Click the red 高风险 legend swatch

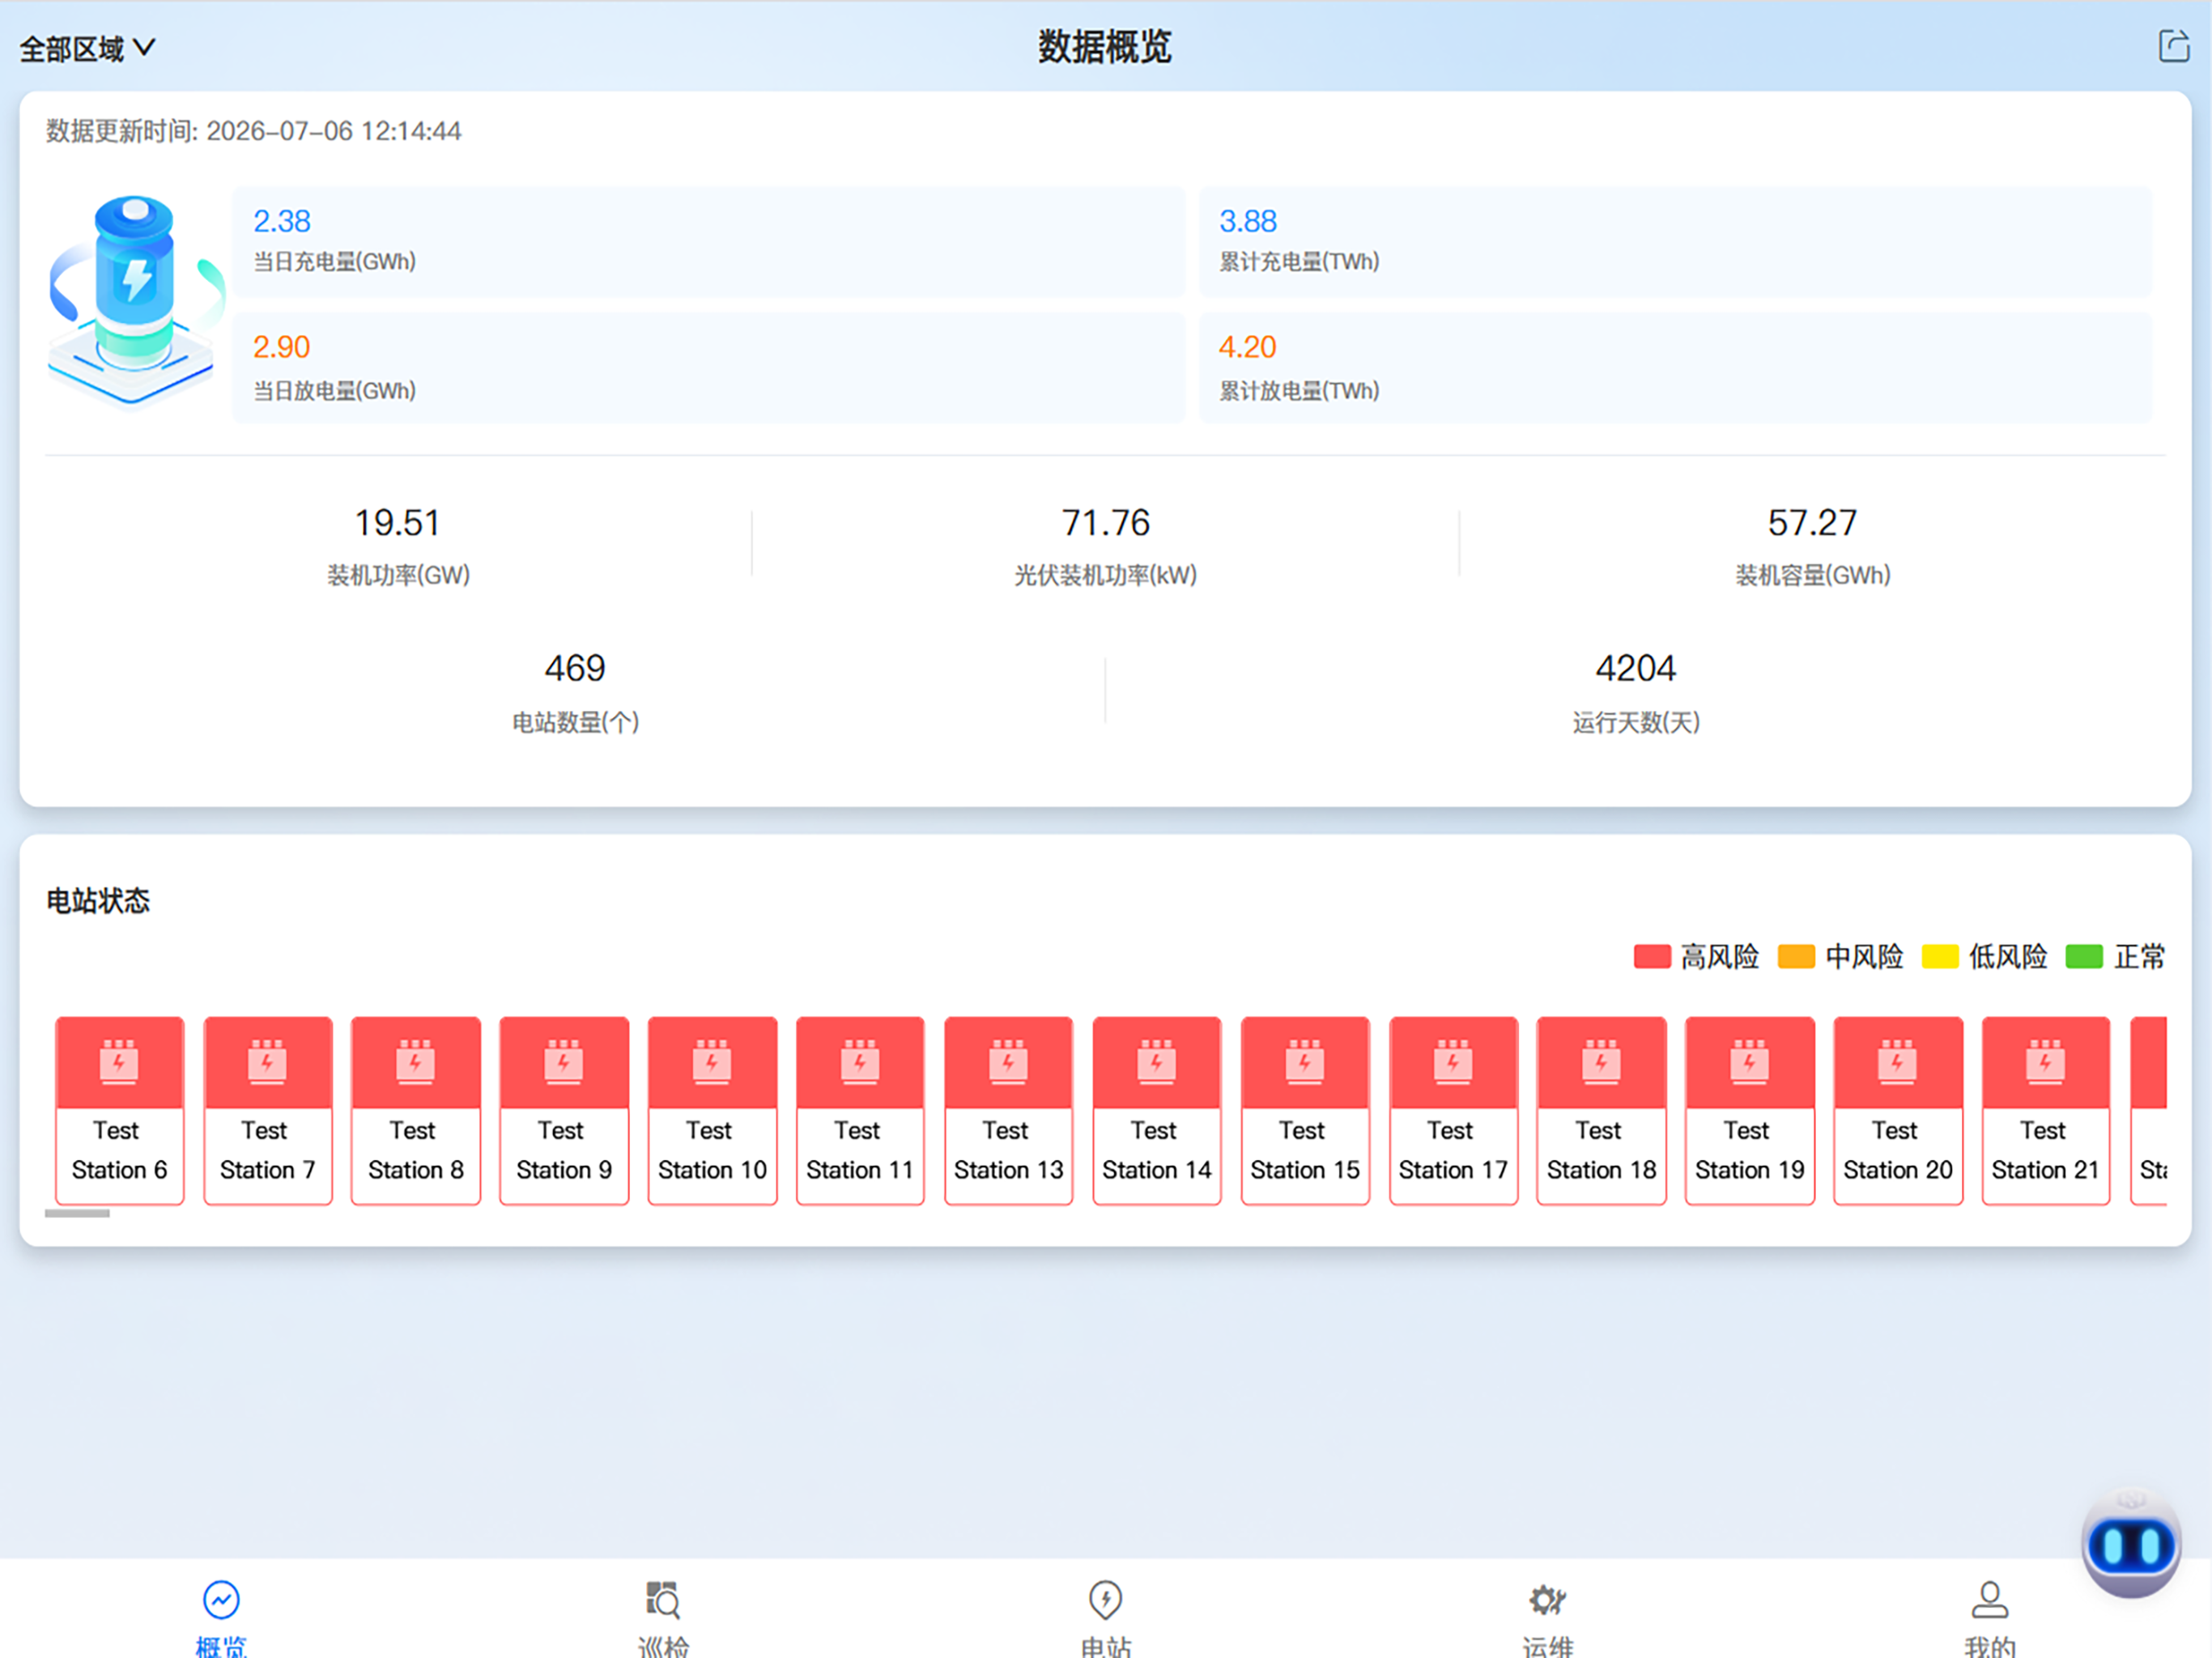tap(1652, 957)
